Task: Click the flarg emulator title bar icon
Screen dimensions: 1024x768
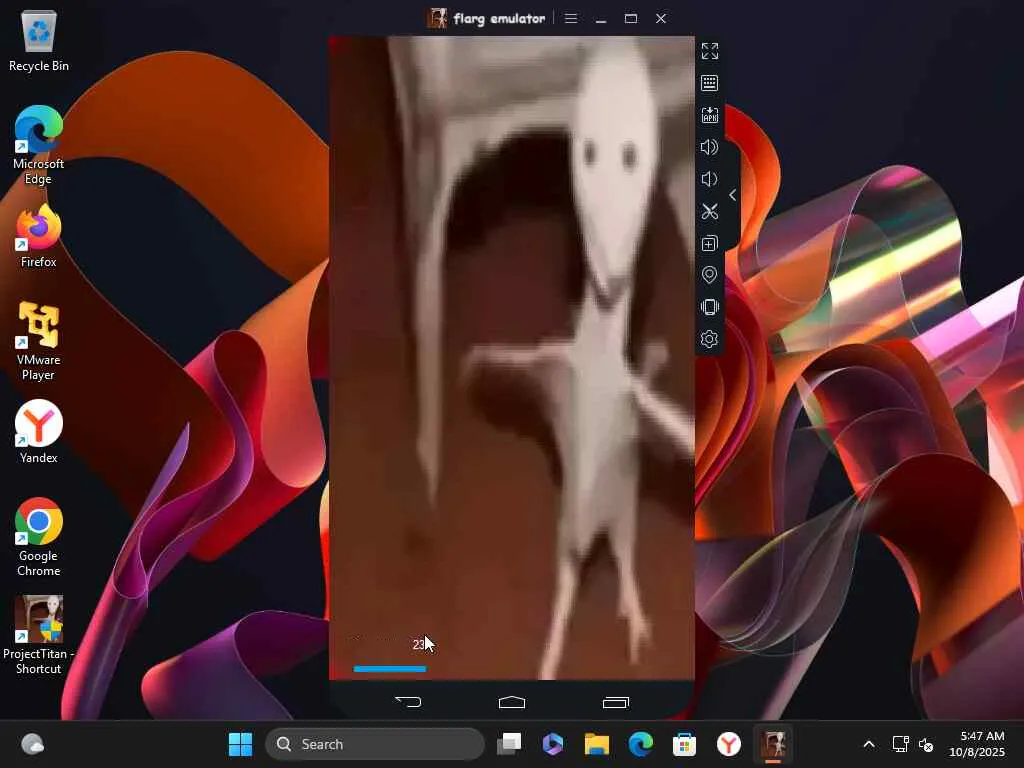Action: (437, 18)
